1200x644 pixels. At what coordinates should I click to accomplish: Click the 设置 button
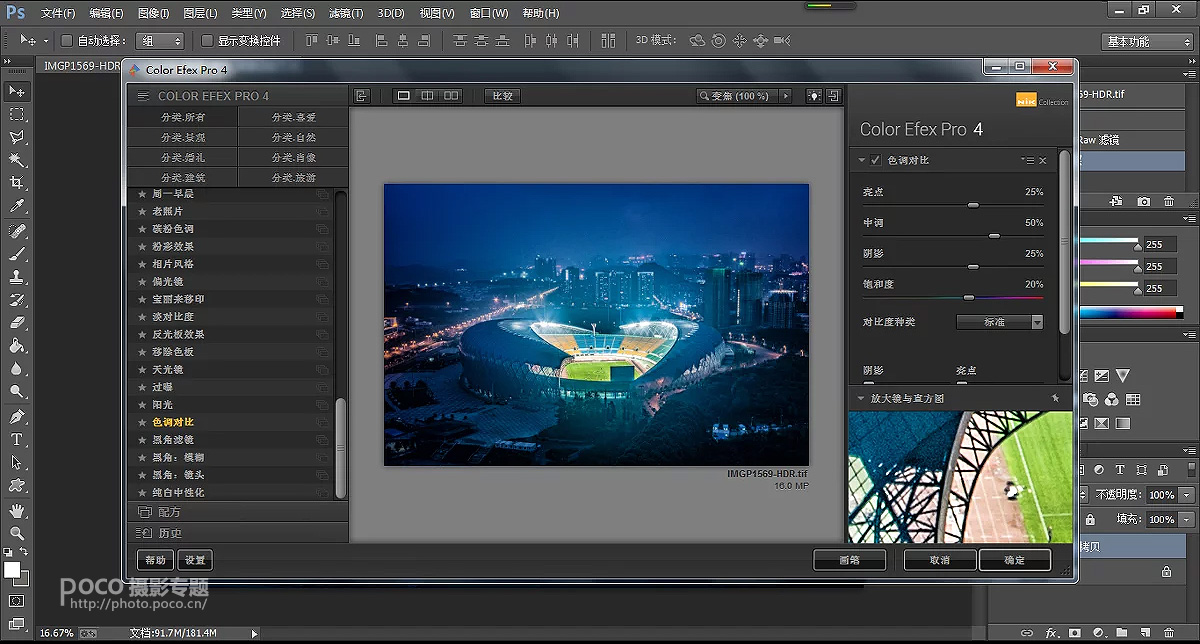click(x=194, y=560)
